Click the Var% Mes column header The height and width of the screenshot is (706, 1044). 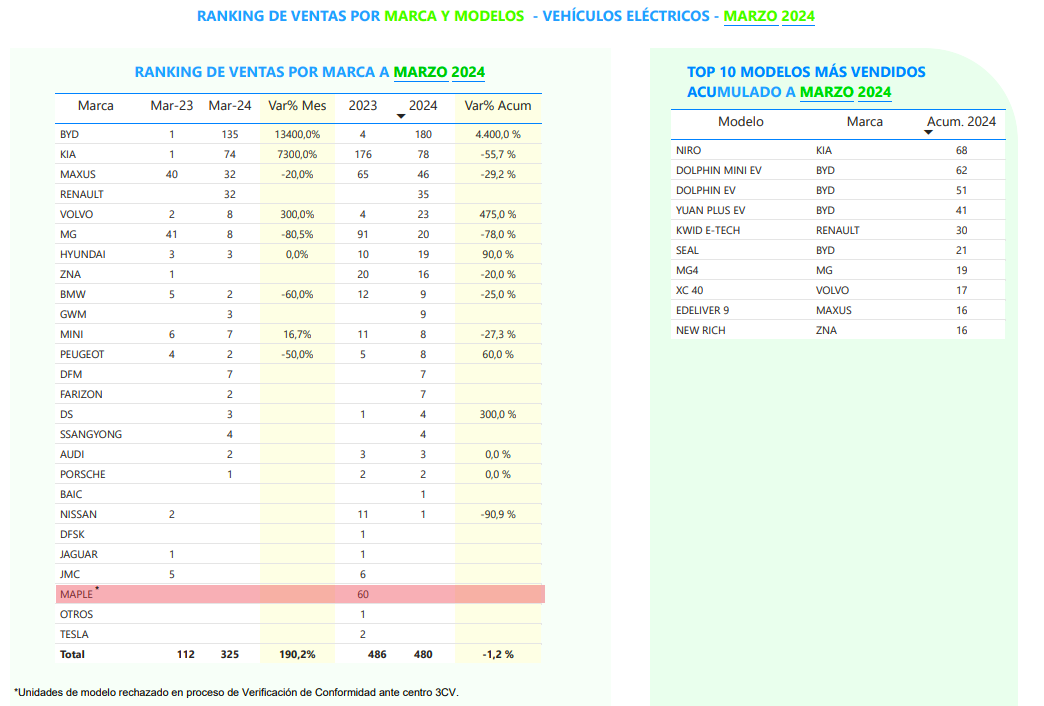297,105
